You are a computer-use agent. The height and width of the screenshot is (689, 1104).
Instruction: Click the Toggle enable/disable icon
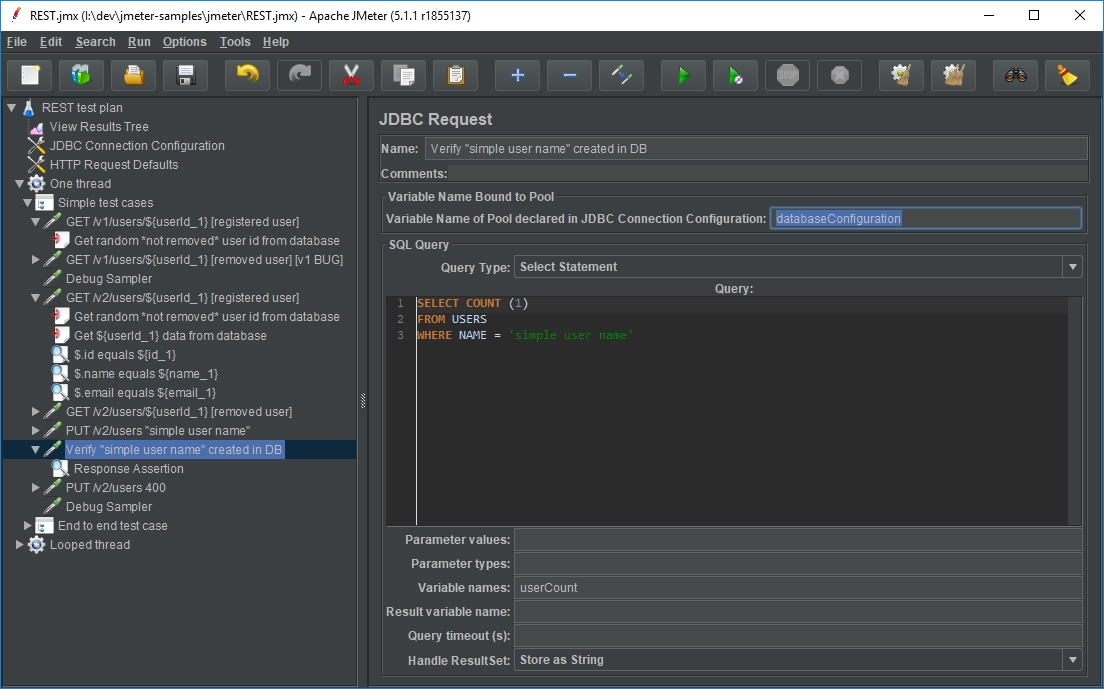click(622, 75)
